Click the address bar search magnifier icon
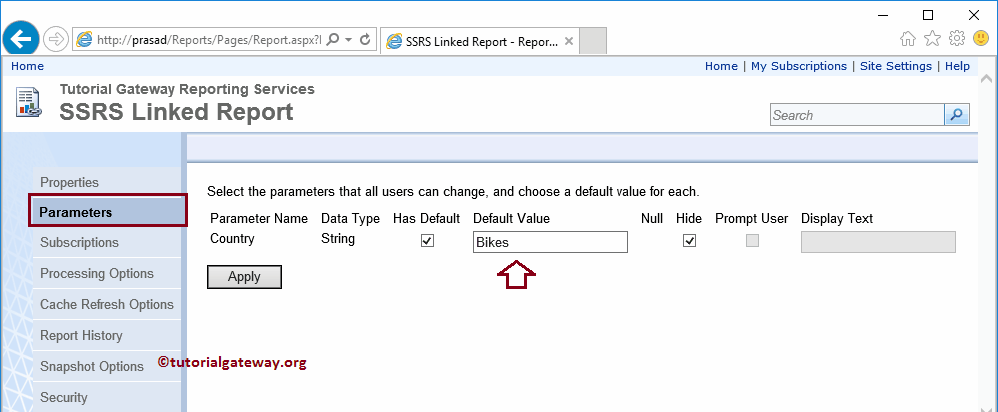Viewport: 998px width, 412px height. tap(332, 40)
